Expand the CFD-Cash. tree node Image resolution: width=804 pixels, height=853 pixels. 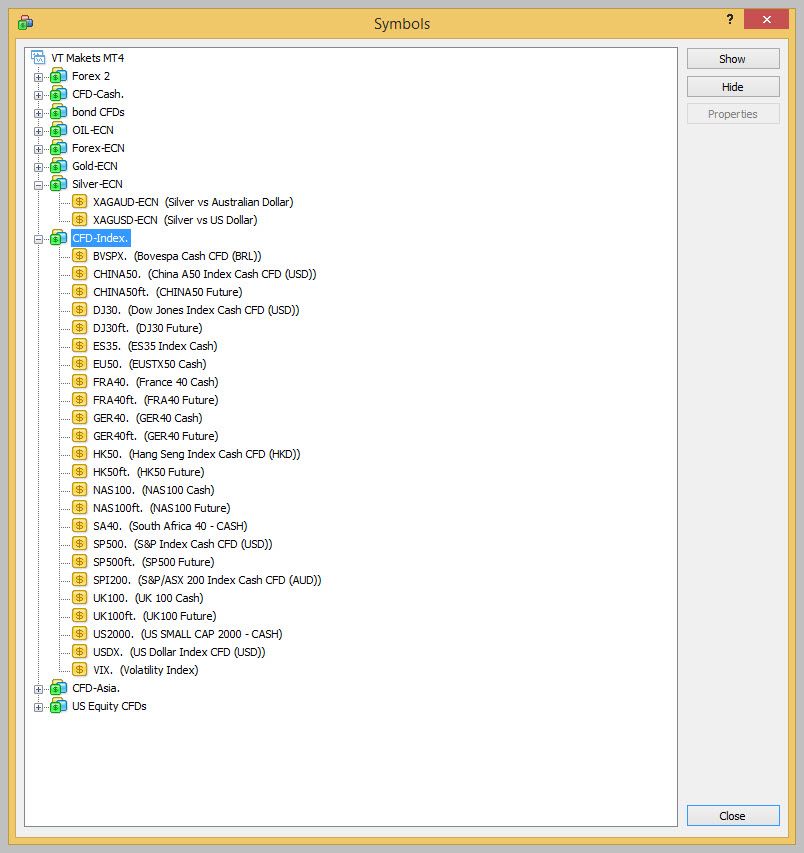pos(38,95)
